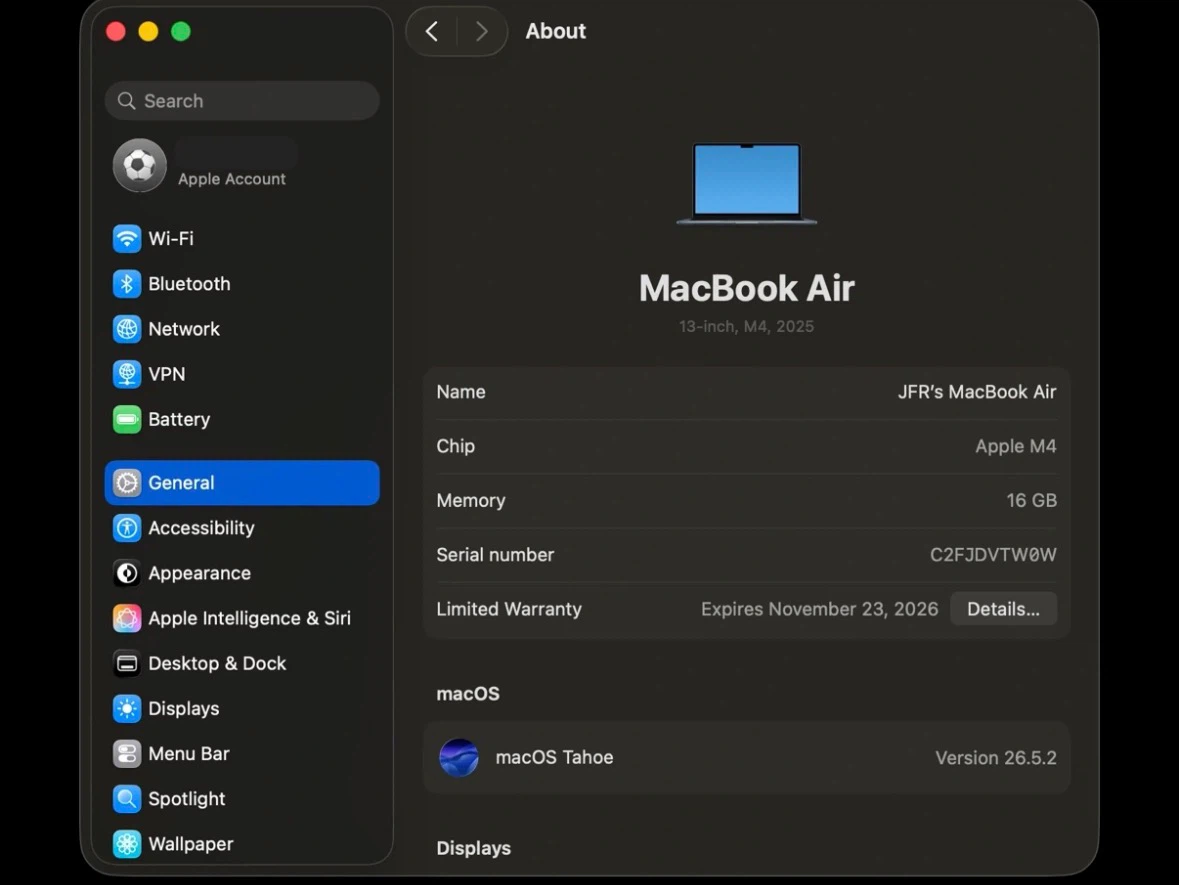Click the green Battery icon

(x=126, y=419)
